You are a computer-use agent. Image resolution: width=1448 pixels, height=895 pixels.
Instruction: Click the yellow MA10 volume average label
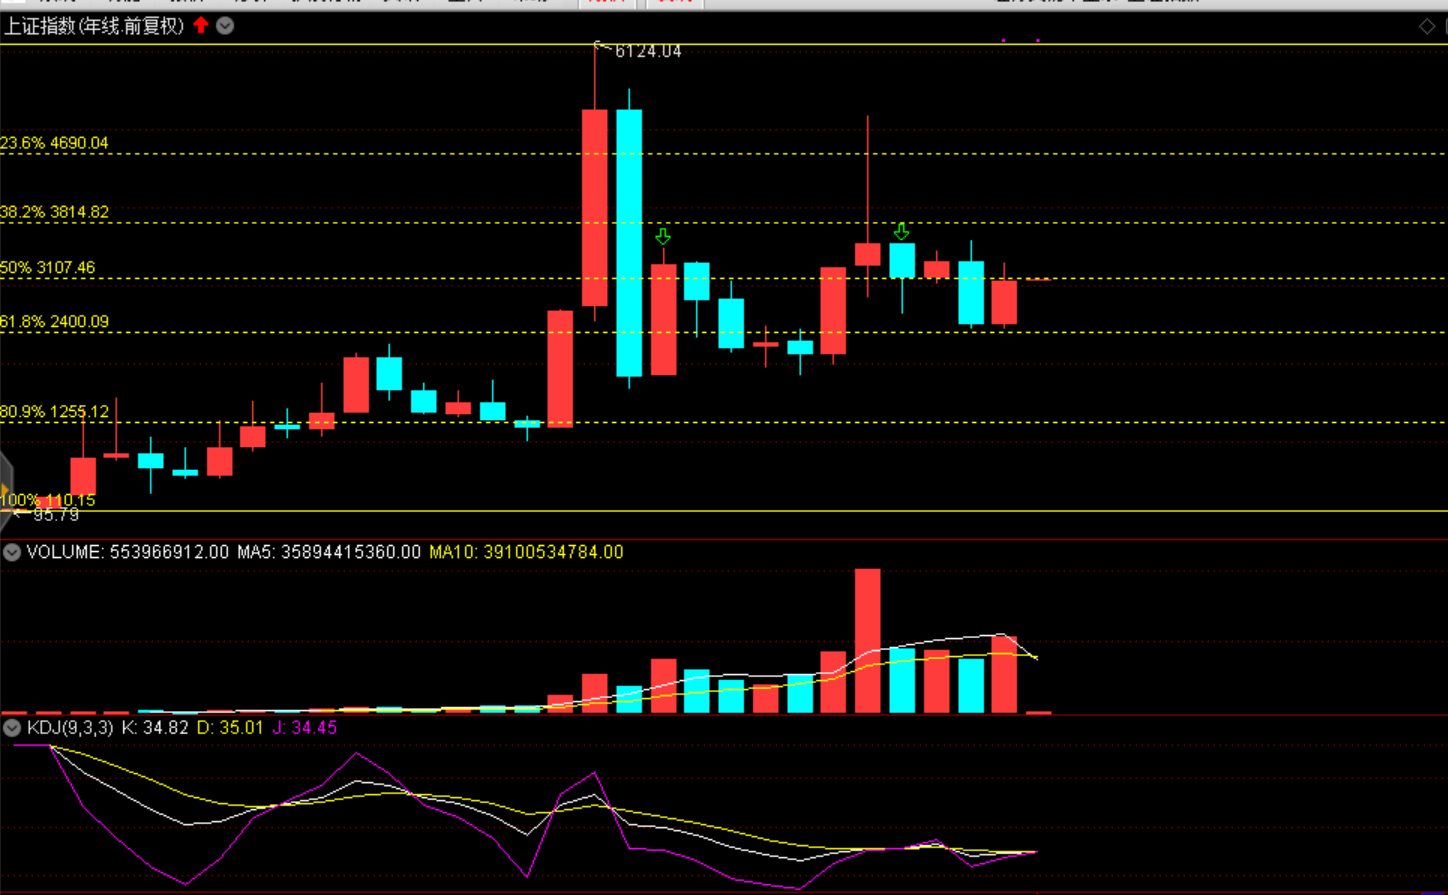click(526, 552)
